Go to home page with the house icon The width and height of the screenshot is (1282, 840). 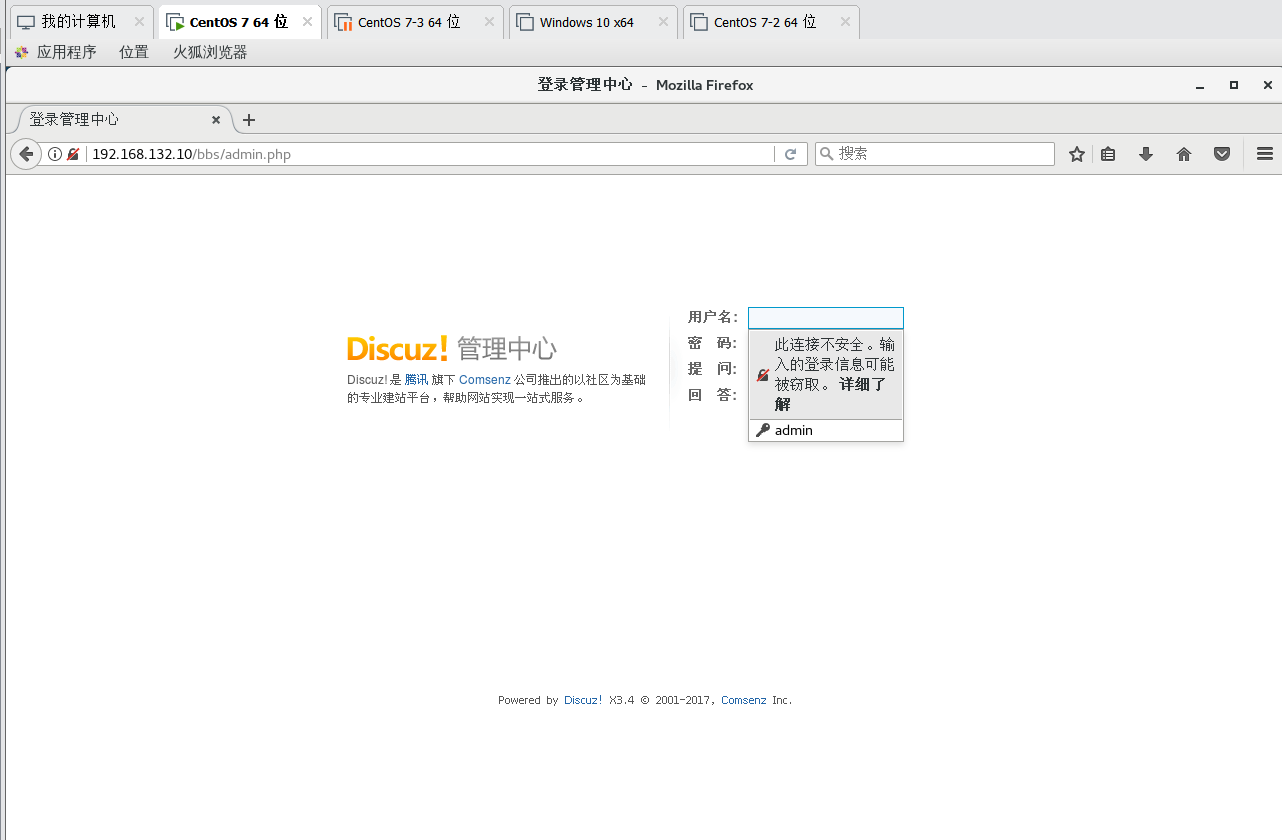1184,154
